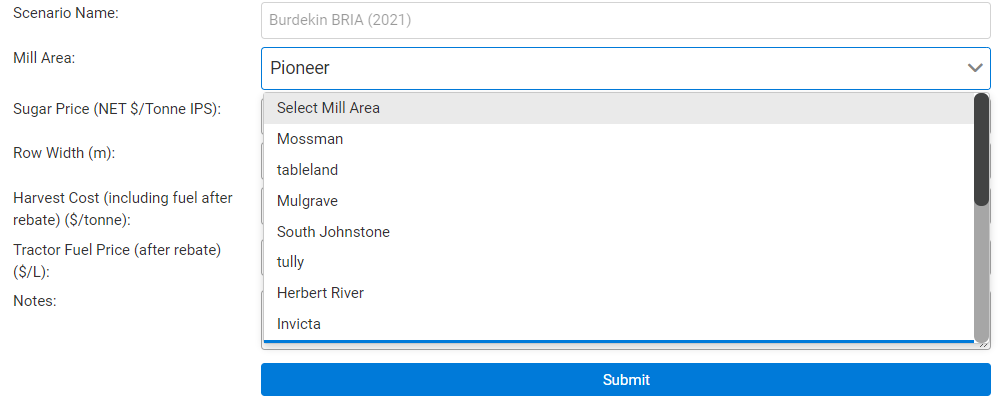Click the Notes textarea resize handle
Screen dimensions: 1005x409
click(x=984, y=343)
